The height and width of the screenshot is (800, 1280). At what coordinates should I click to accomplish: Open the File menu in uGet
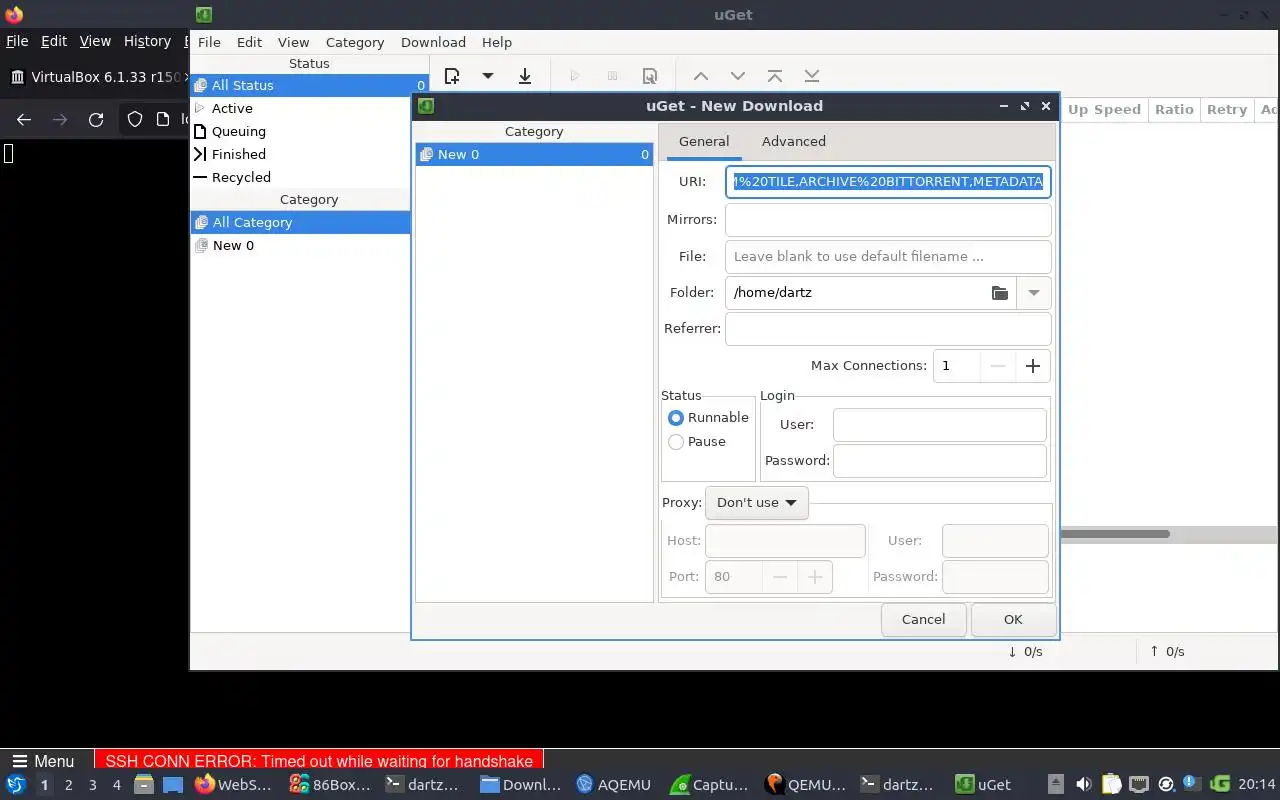[x=209, y=42]
